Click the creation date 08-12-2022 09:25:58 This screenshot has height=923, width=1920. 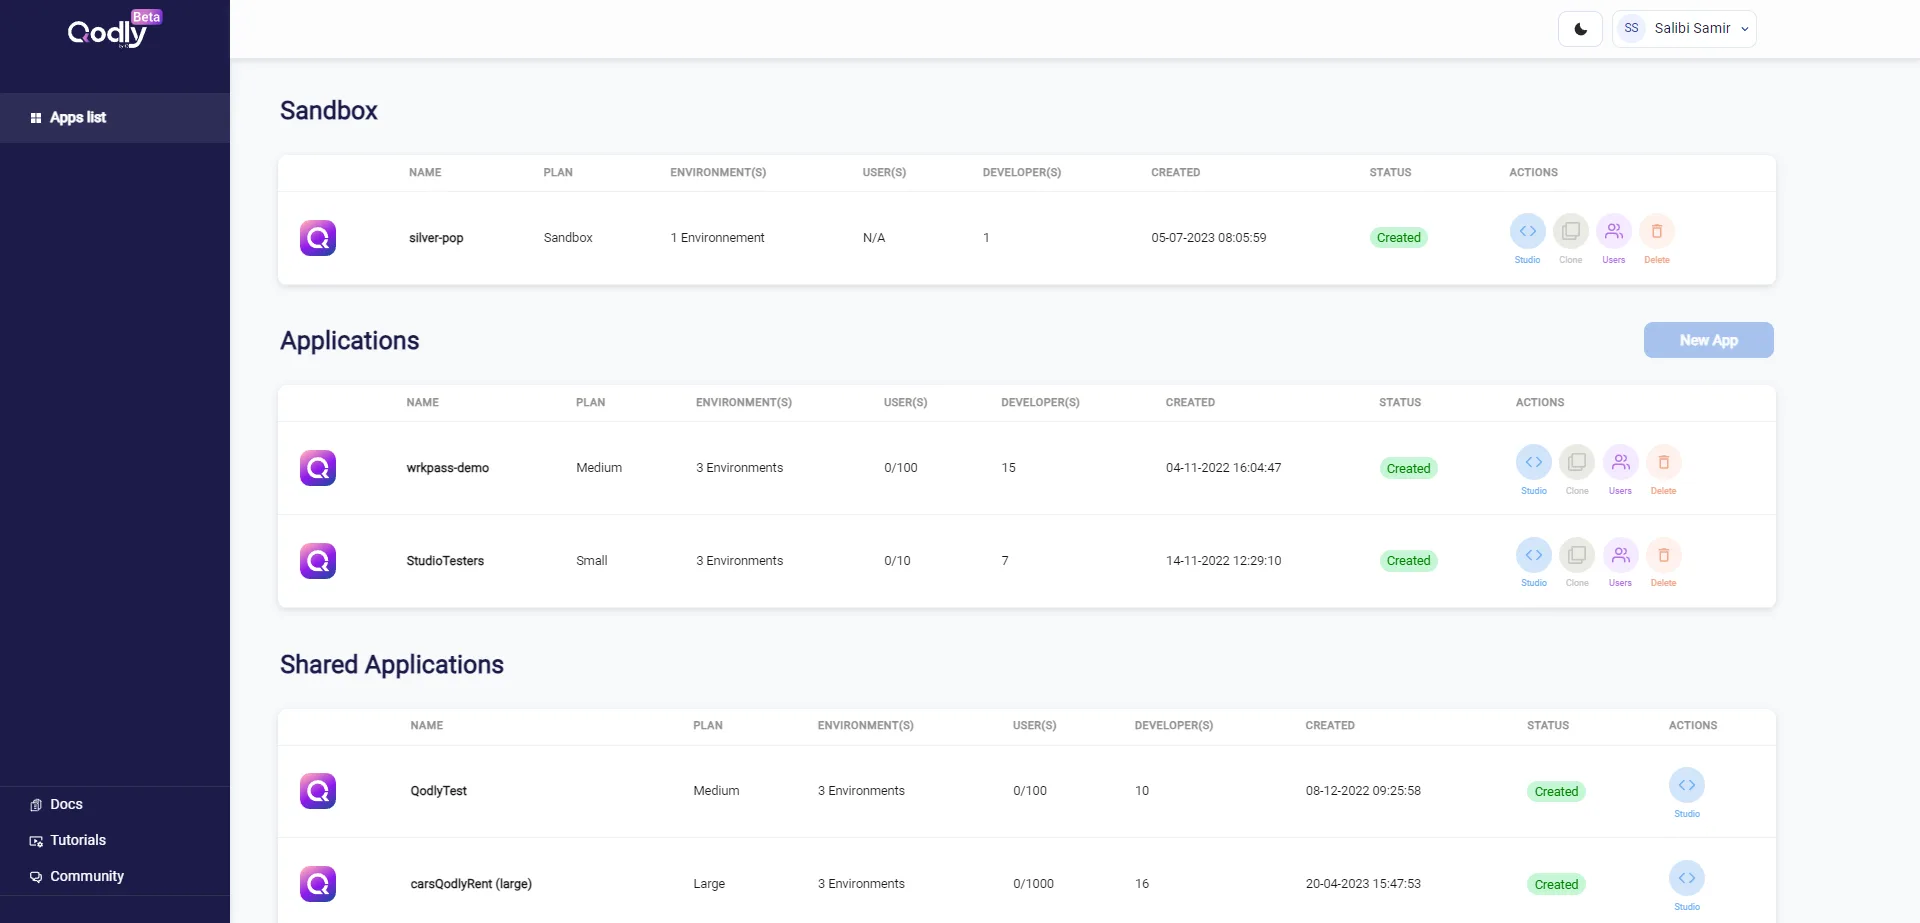pos(1363,791)
